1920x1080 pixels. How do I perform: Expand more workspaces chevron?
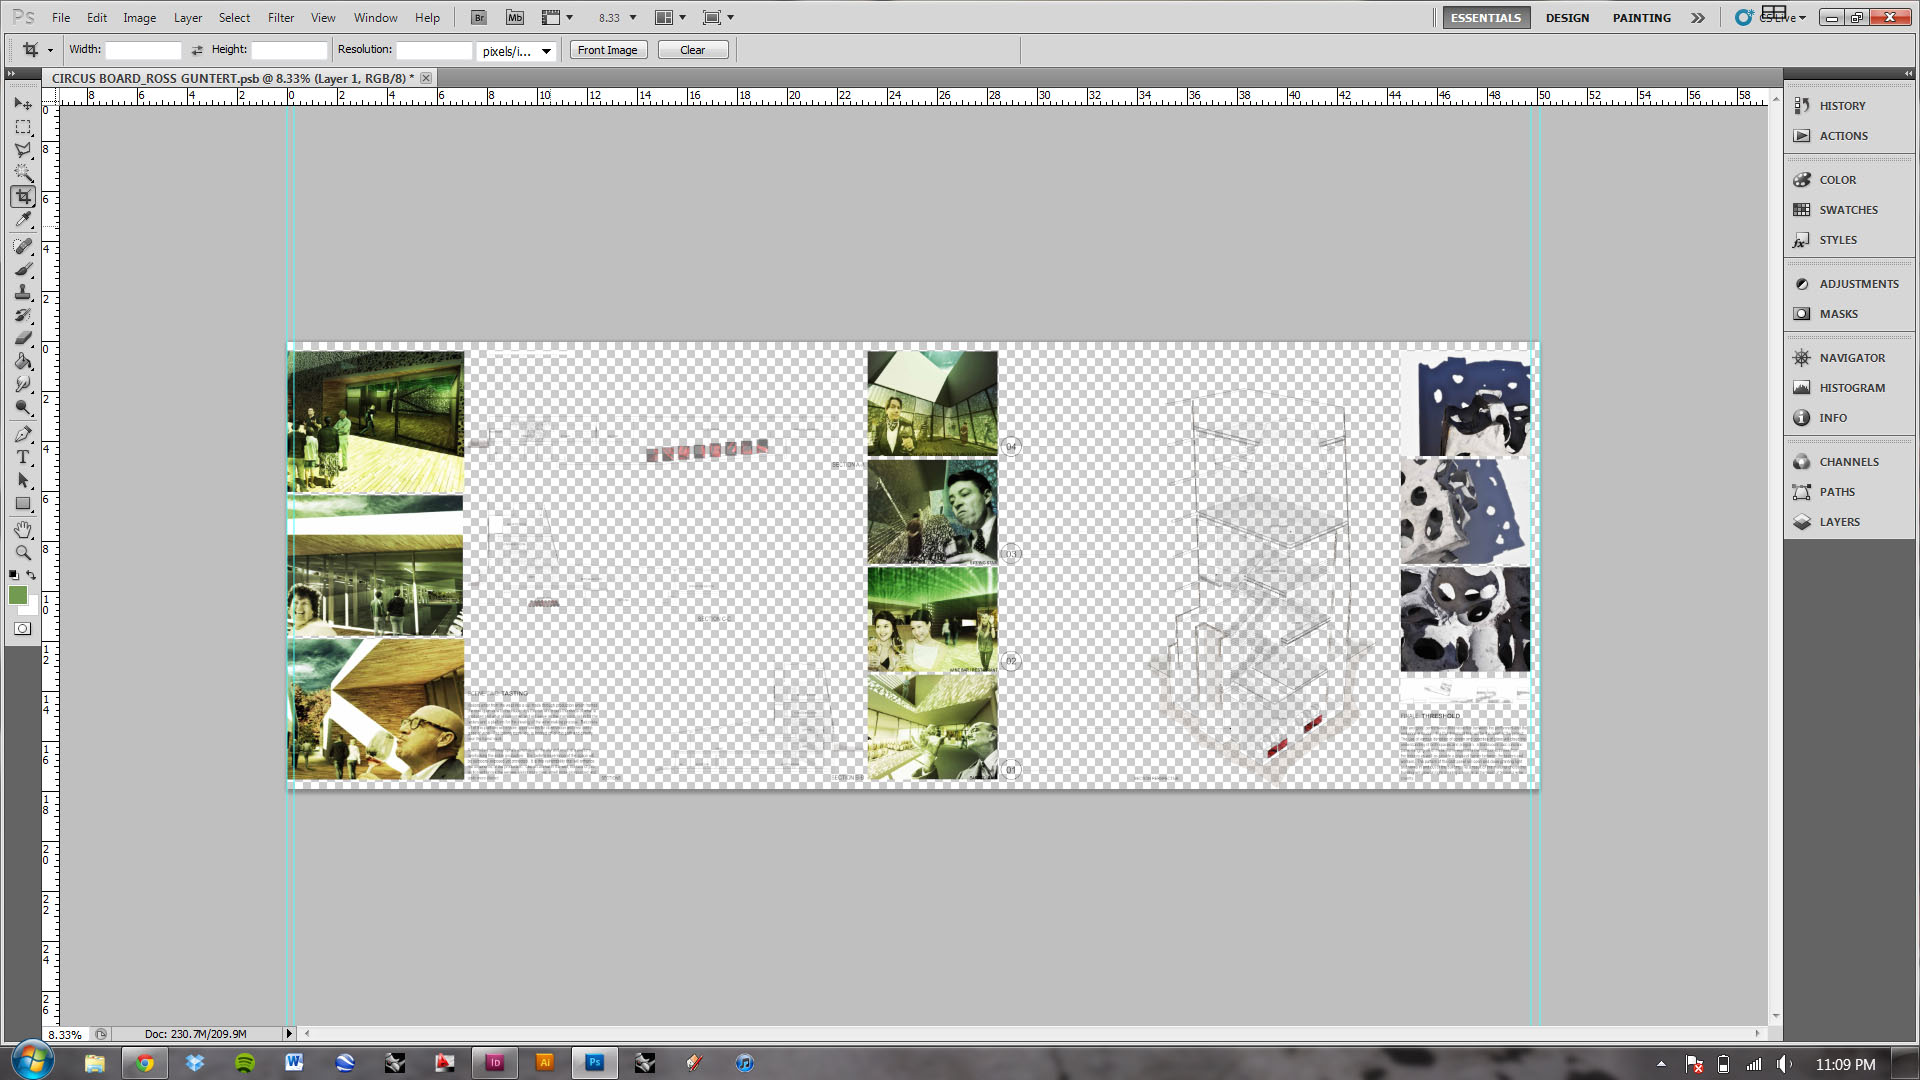[1698, 18]
